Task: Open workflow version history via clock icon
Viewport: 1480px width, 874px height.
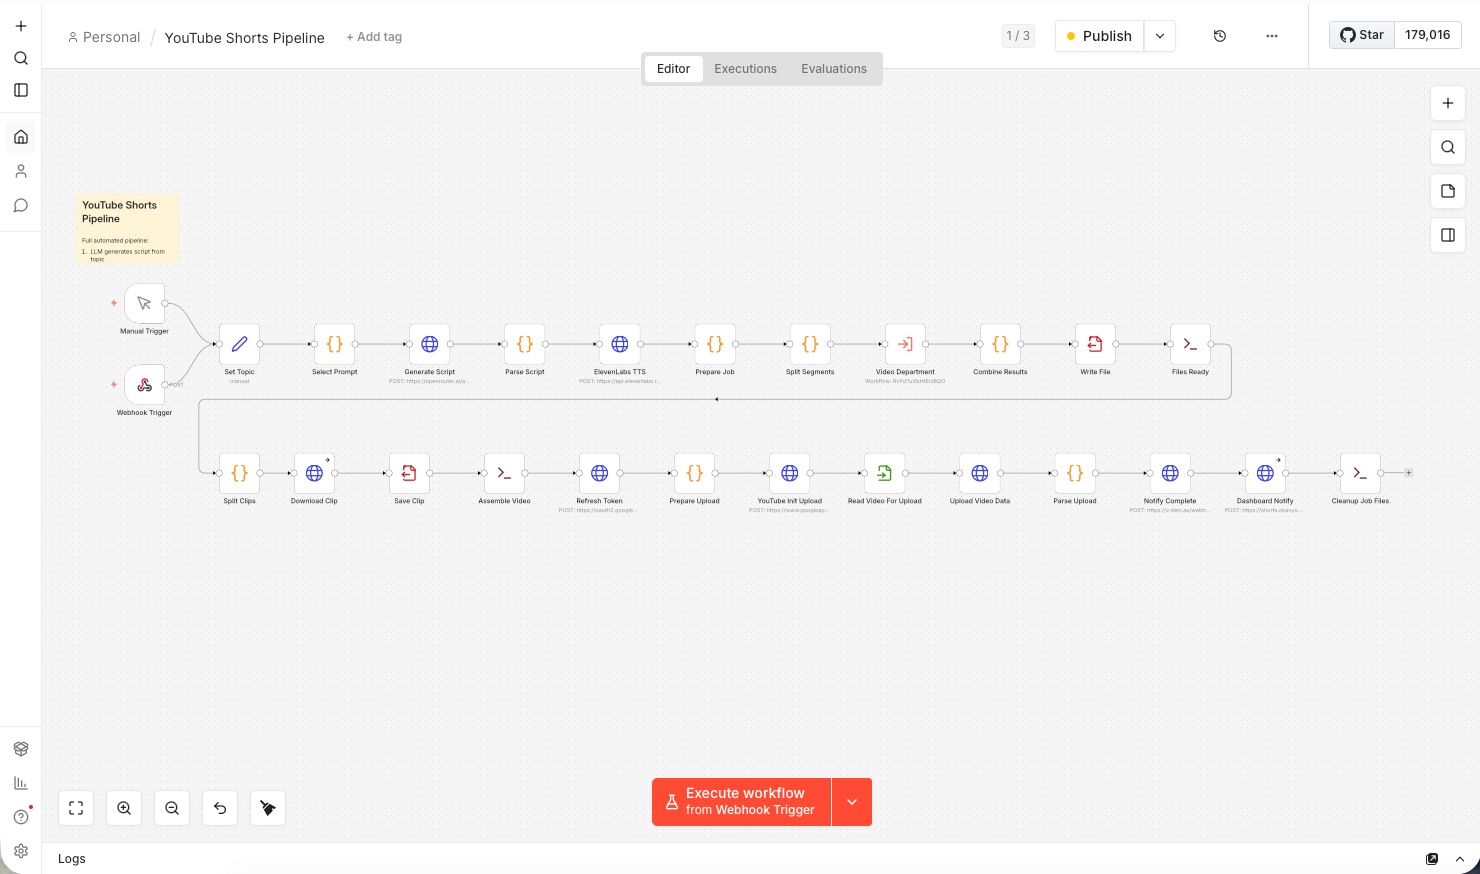Action: [1220, 36]
